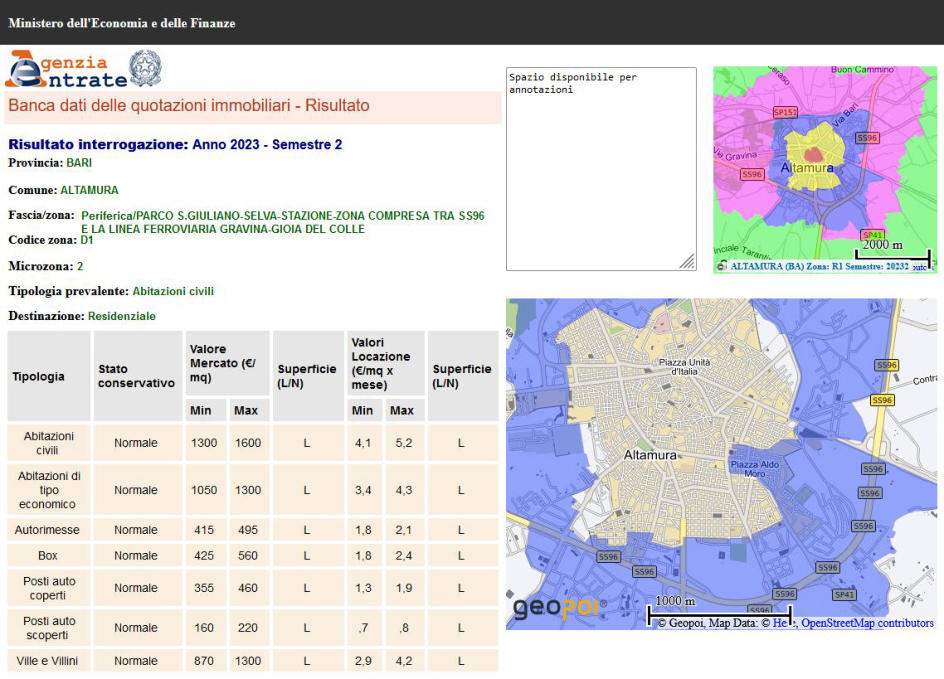944x679 pixels.
Task: Click the Ministero dell'Economia e delle Finanze header
Action: [122, 22]
